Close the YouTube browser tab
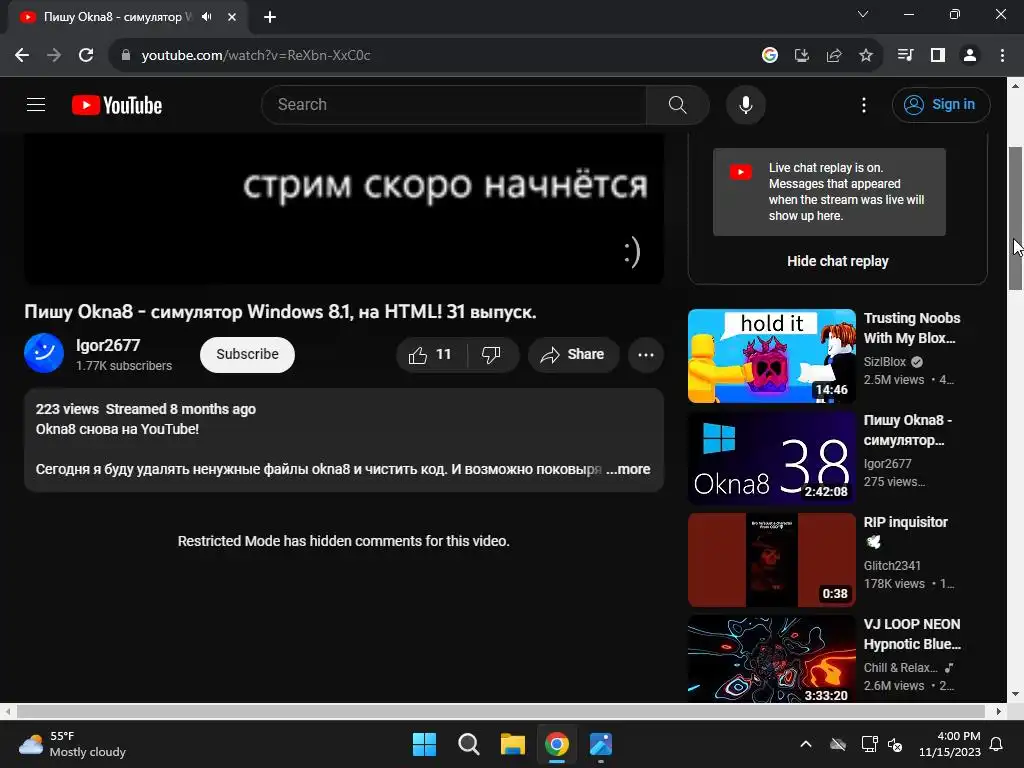Viewport: 1024px width, 768px height. 232,17
